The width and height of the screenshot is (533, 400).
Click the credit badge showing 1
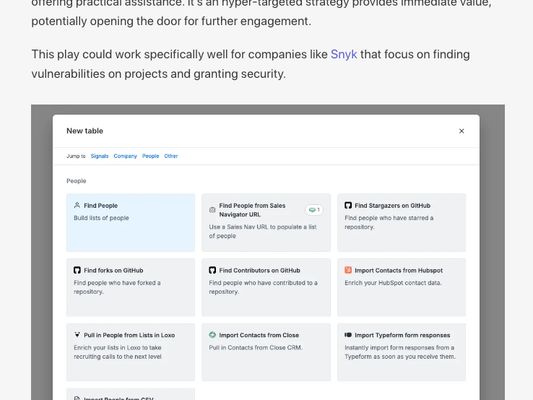coord(314,210)
